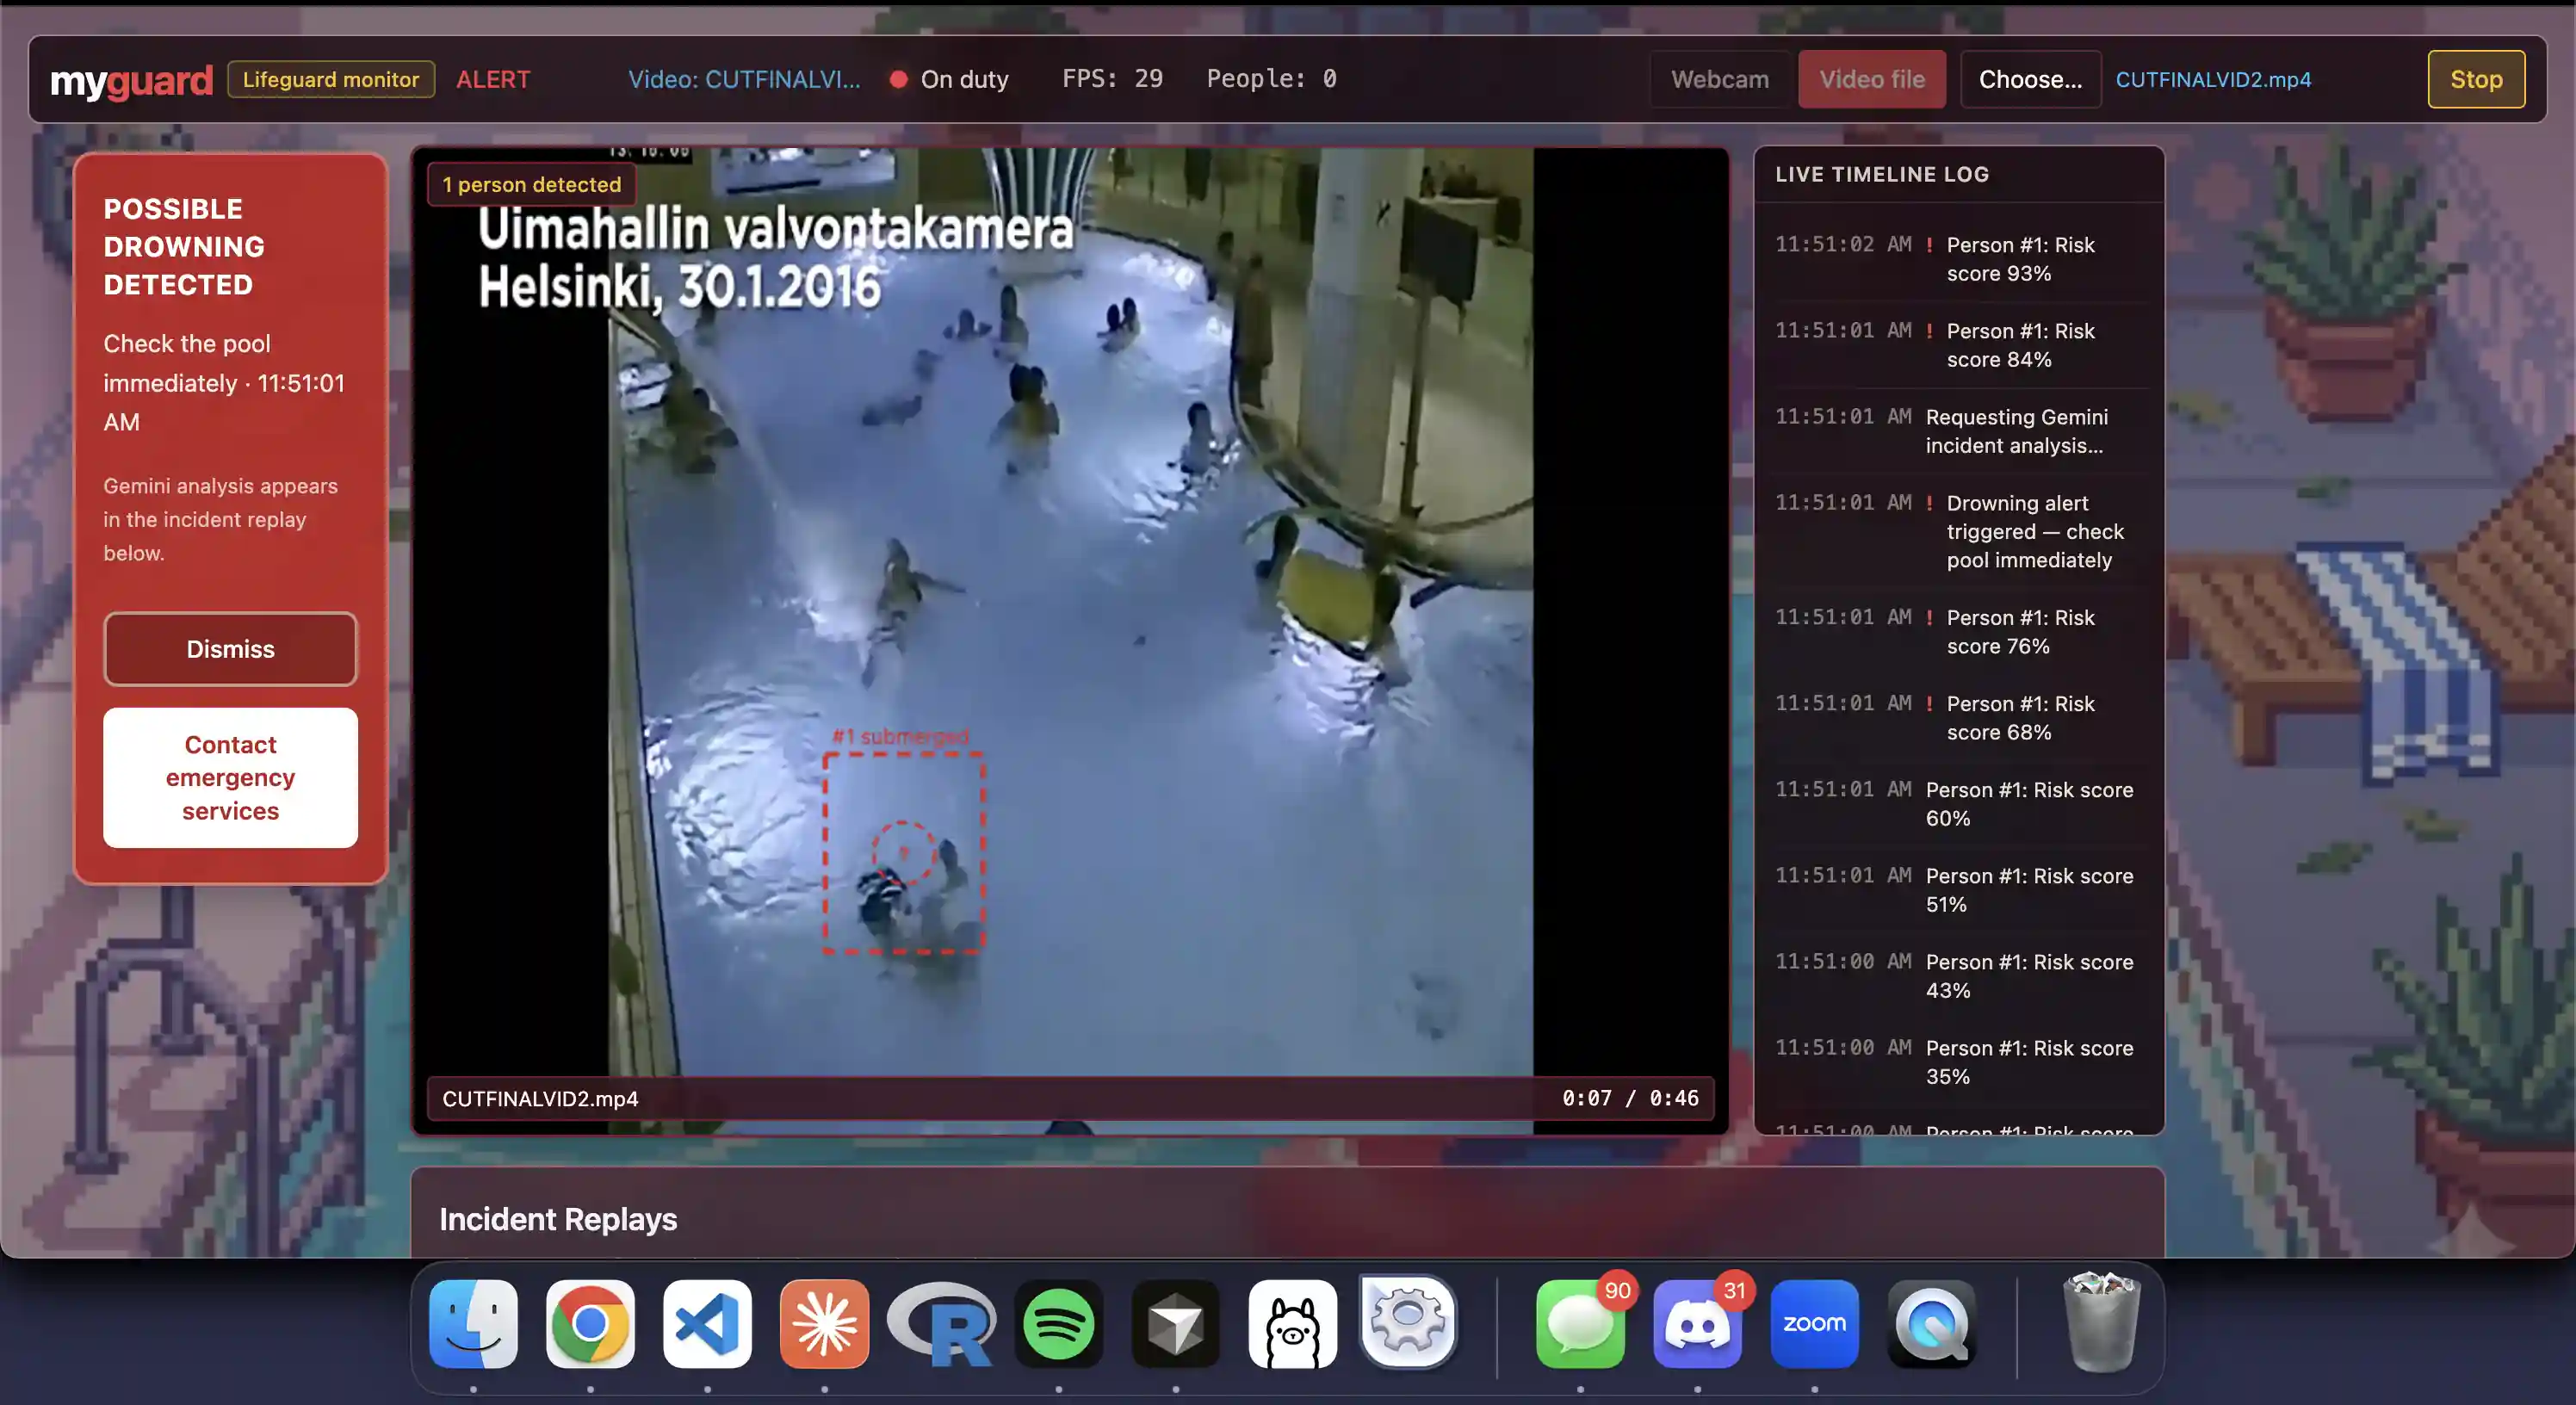Image resolution: width=2576 pixels, height=1405 pixels.
Task: Open Zoom from the dock
Action: [x=1814, y=1323]
